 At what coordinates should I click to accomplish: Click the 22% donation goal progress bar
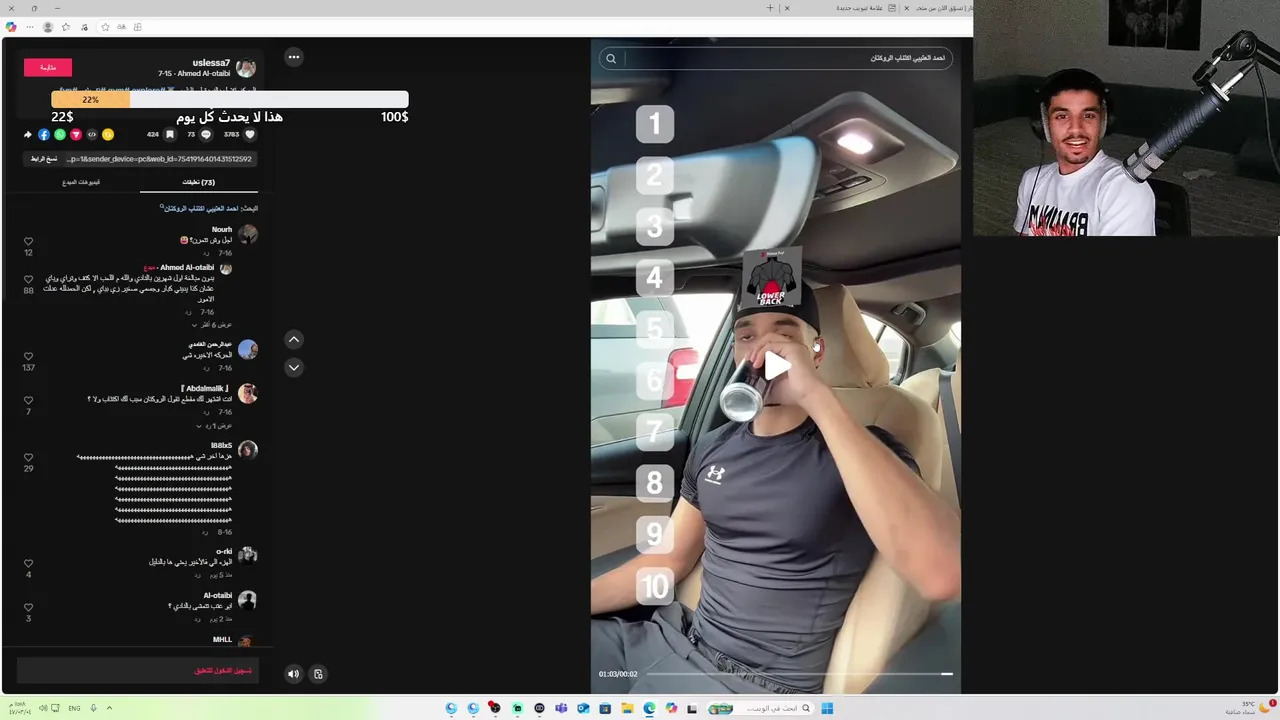point(230,100)
